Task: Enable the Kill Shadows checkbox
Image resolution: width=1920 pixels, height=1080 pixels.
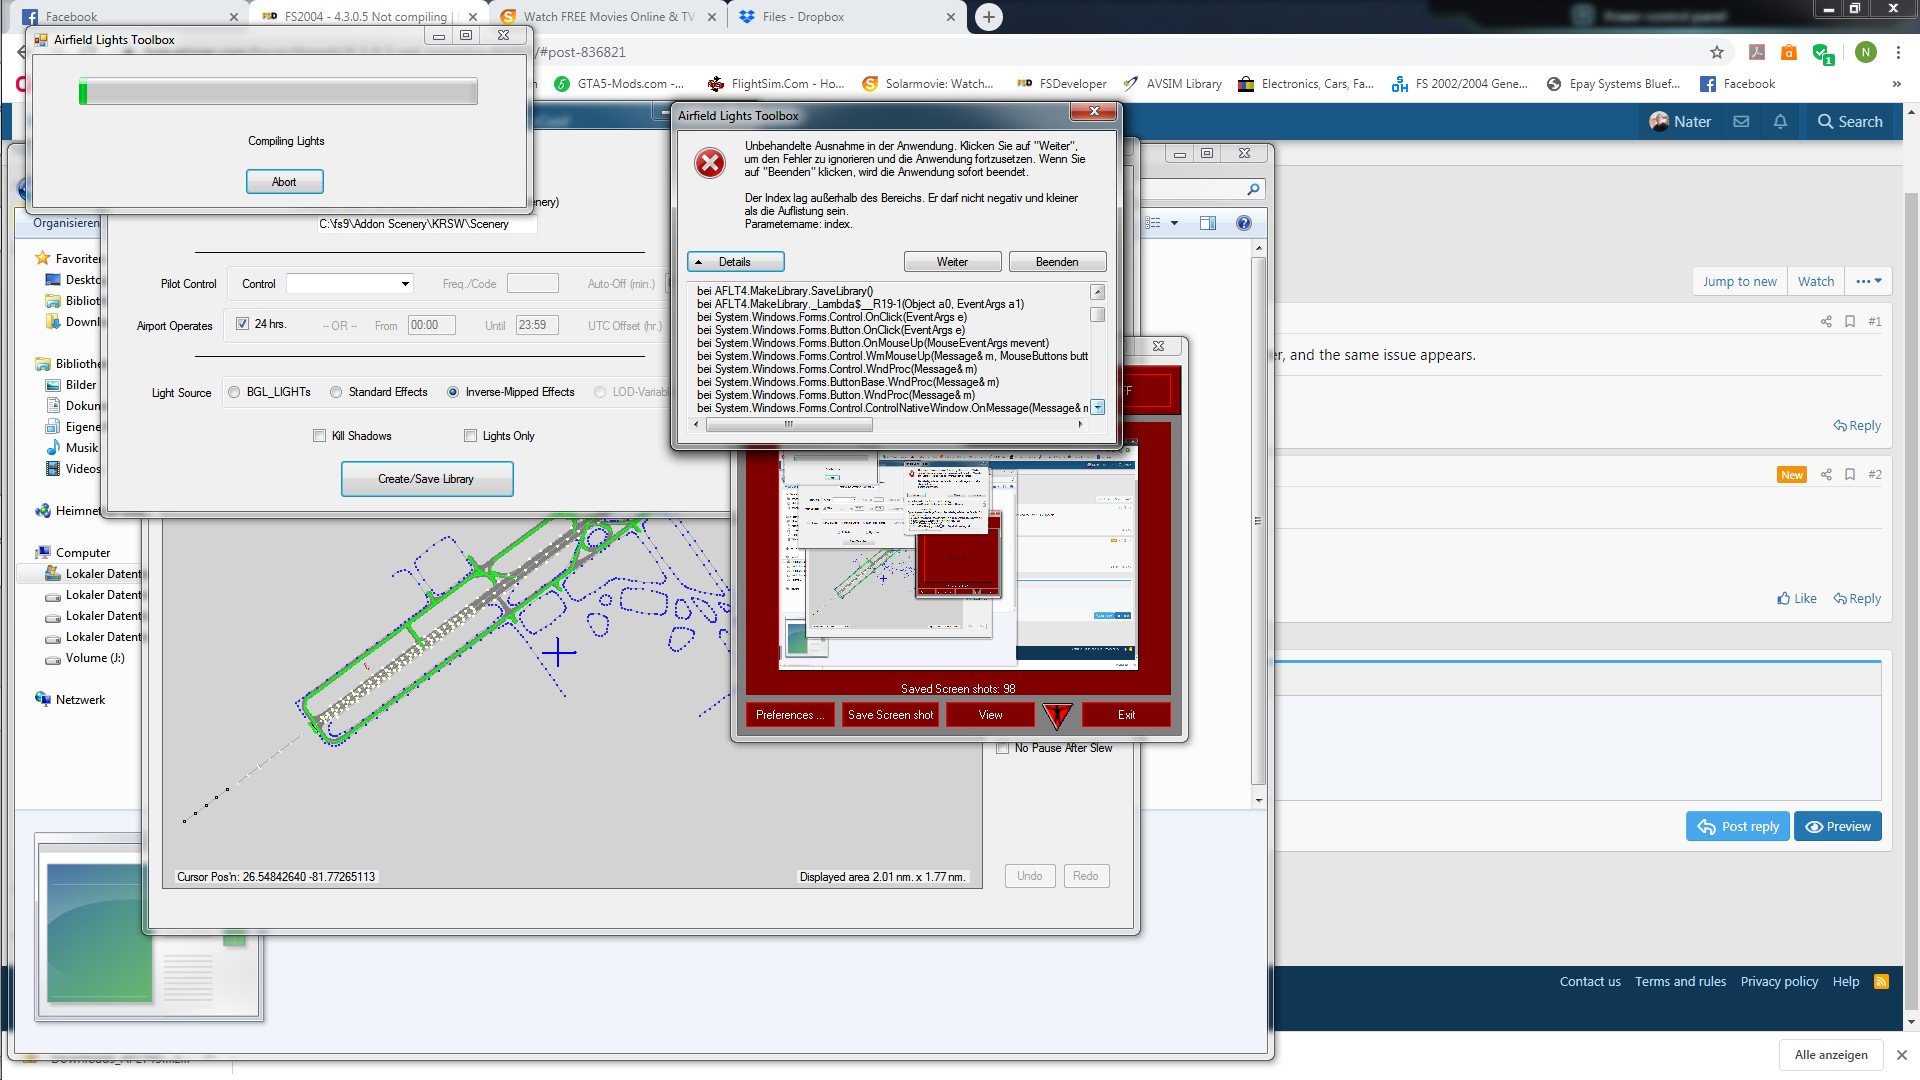Action: click(x=320, y=436)
